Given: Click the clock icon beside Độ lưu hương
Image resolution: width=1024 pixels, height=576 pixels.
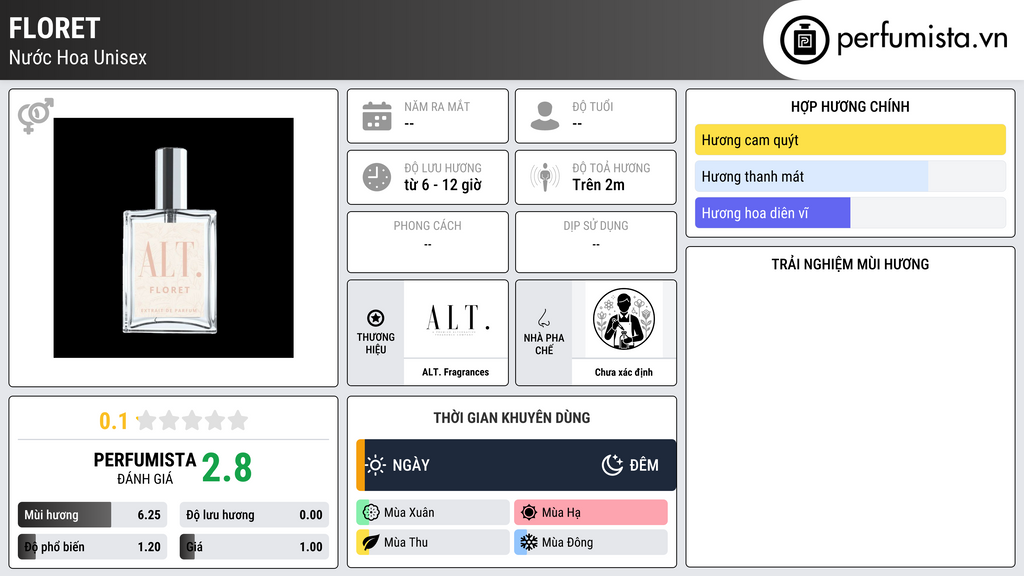Looking at the screenshot, I should click(x=377, y=177).
